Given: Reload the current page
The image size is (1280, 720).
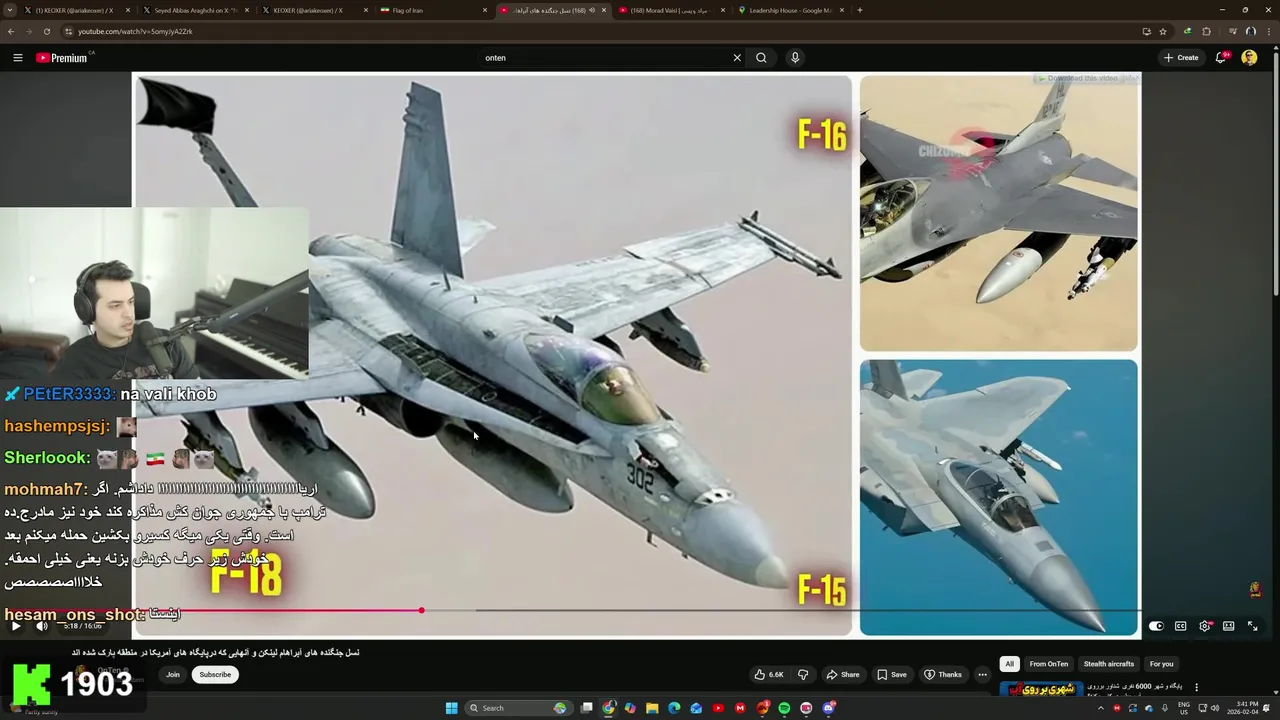Looking at the screenshot, I should (47, 31).
